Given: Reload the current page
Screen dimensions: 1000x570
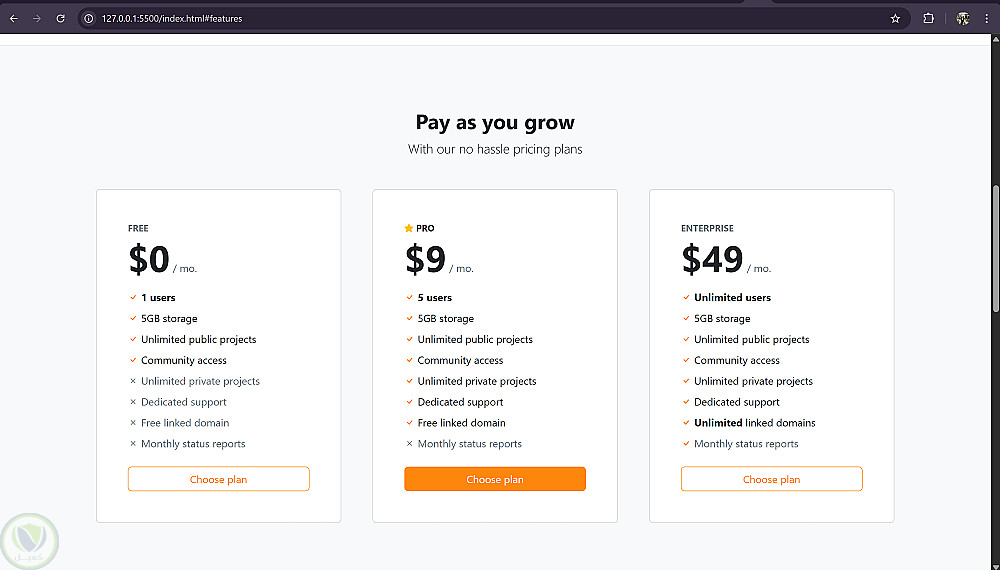Looking at the screenshot, I should click(x=60, y=18).
